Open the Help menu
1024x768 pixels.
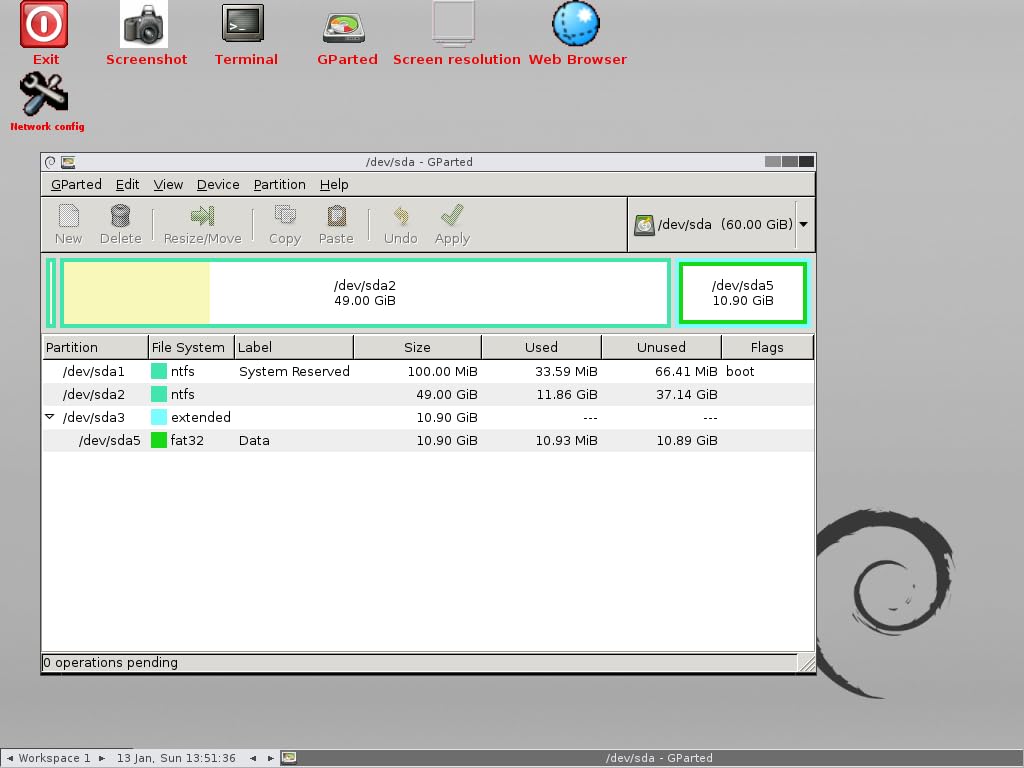tap(334, 184)
